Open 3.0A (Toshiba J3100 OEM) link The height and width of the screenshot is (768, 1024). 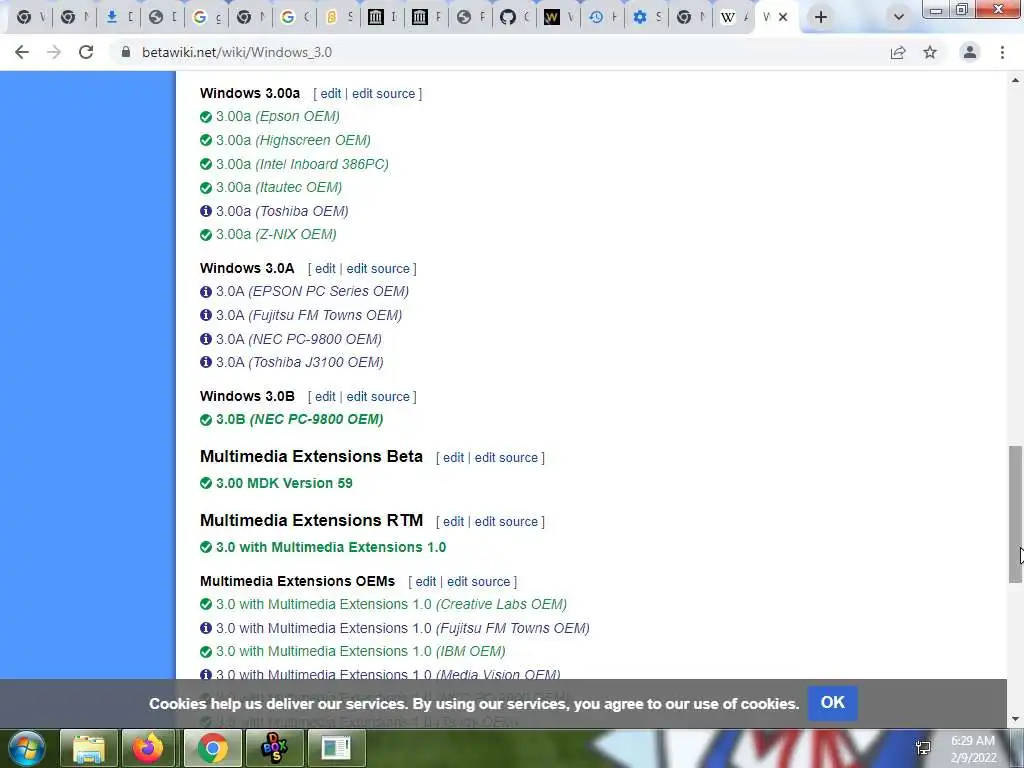click(300, 362)
